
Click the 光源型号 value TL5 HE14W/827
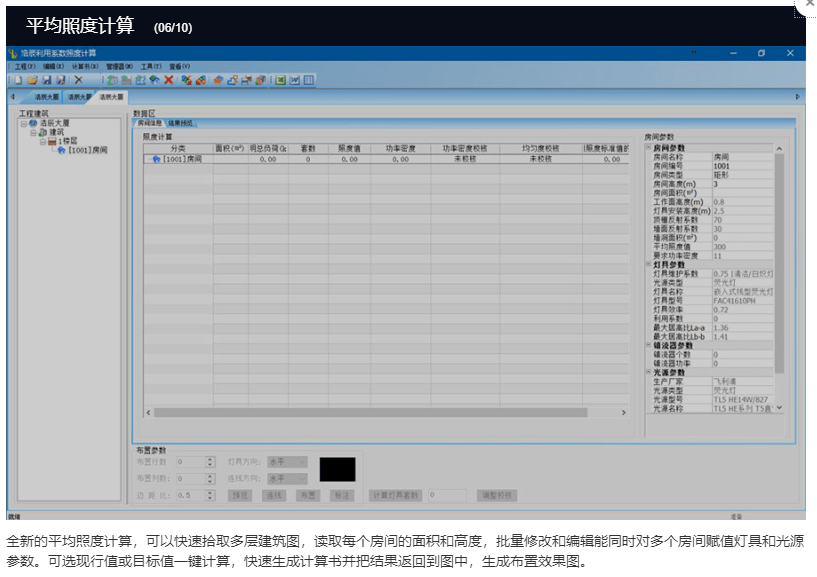pyautogui.click(x=743, y=400)
